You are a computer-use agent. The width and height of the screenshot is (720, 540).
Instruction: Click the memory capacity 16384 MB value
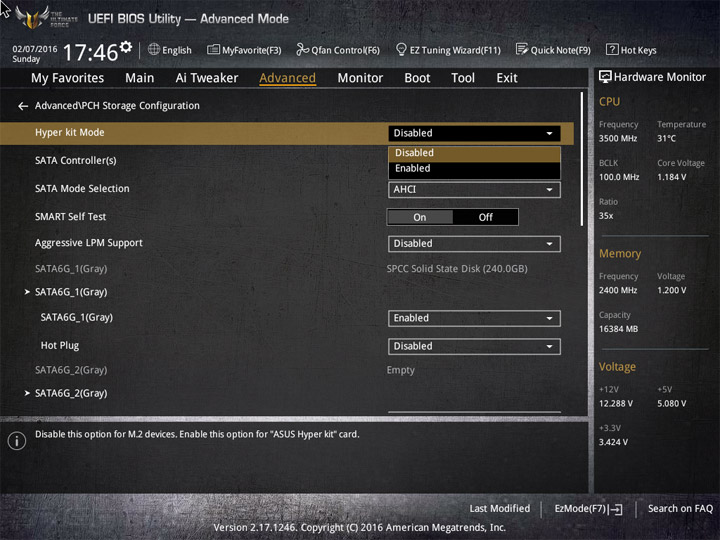tap(618, 329)
